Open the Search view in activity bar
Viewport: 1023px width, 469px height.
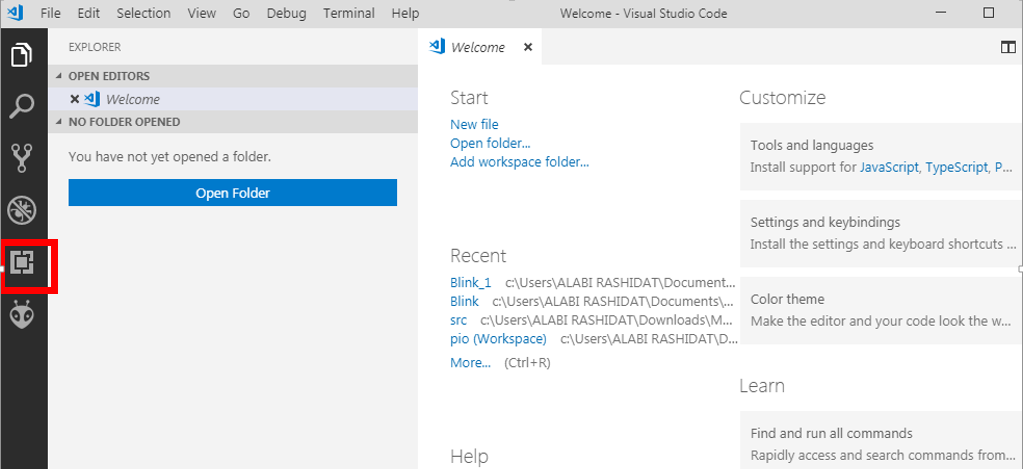point(22,106)
